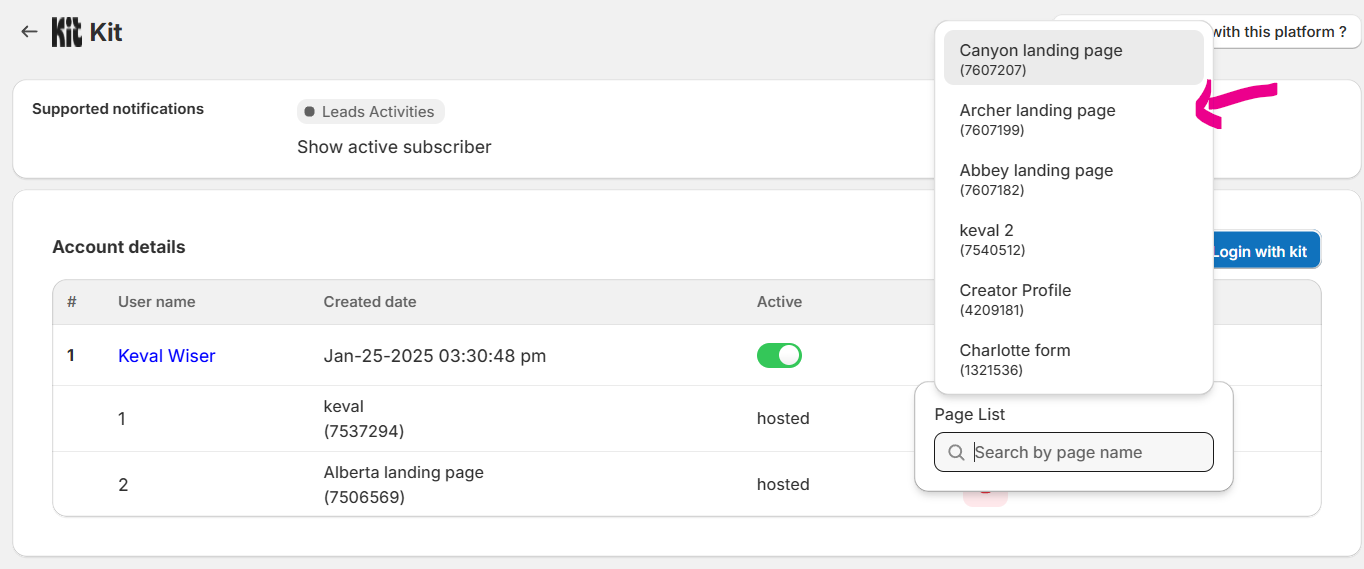The image size is (1364, 569).
Task: Open the Keval Wiser user link
Action: point(166,356)
